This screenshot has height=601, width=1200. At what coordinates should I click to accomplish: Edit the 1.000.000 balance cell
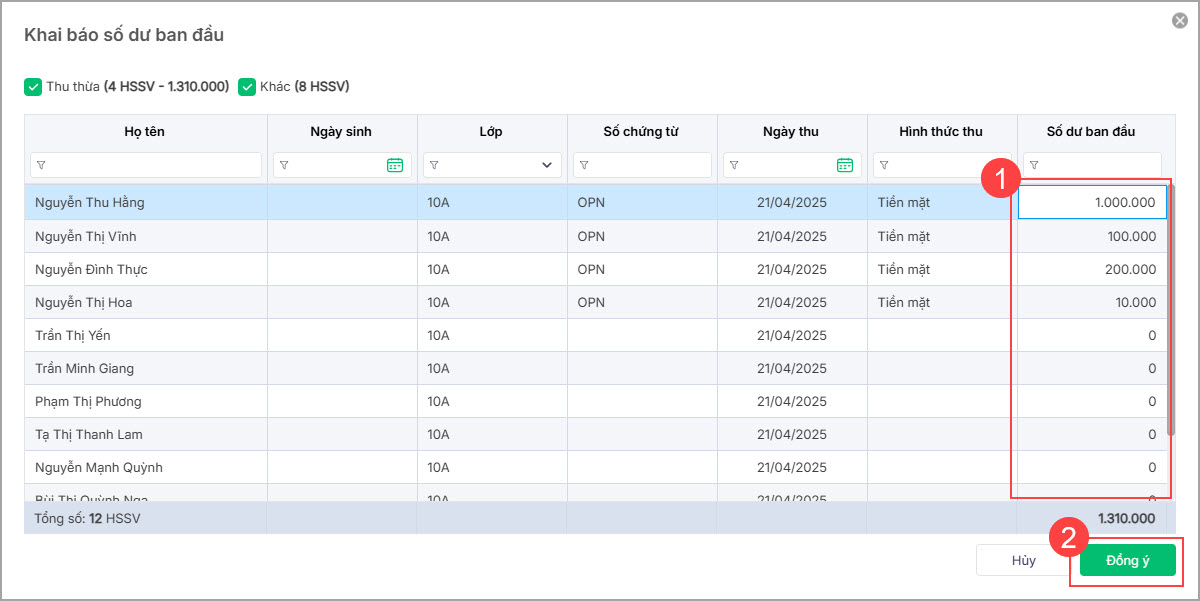click(x=1092, y=203)
